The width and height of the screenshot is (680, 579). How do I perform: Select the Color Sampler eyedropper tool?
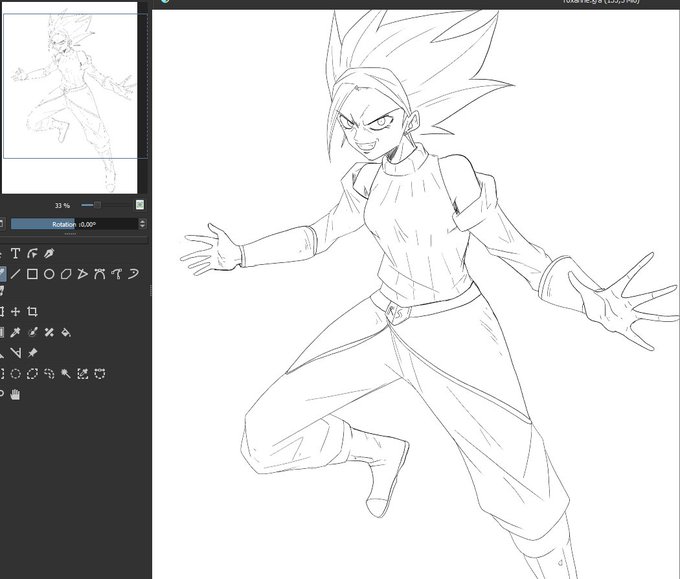coord(15,333)
